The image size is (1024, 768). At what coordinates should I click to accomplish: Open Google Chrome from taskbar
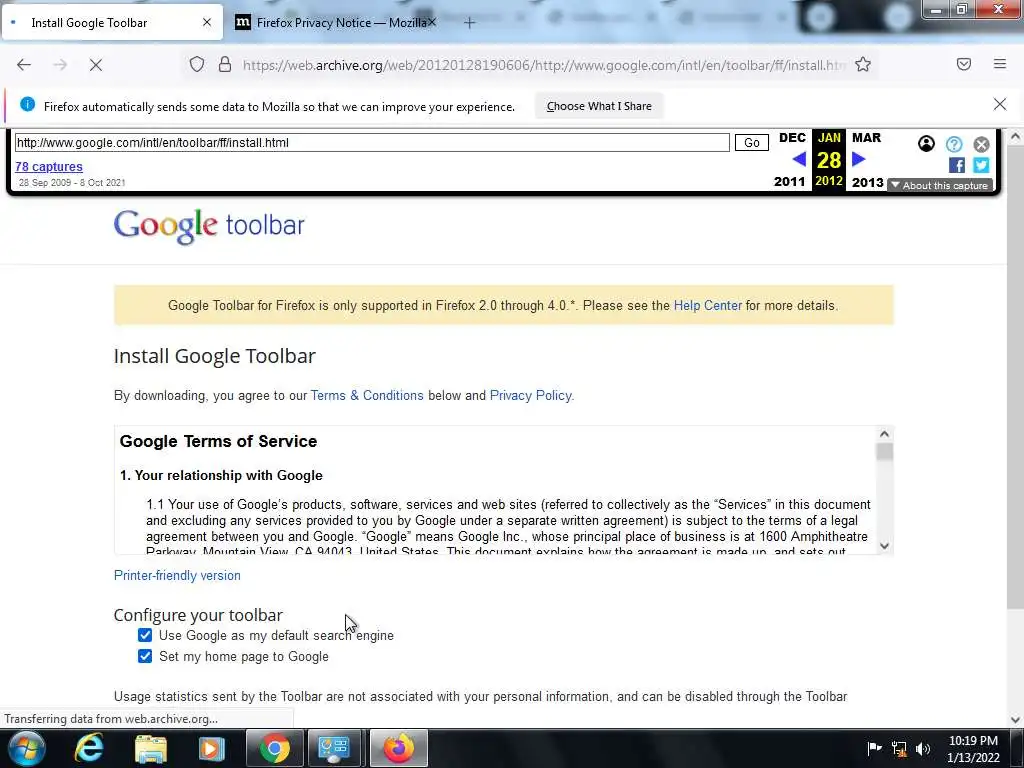(x=275, y=748)
